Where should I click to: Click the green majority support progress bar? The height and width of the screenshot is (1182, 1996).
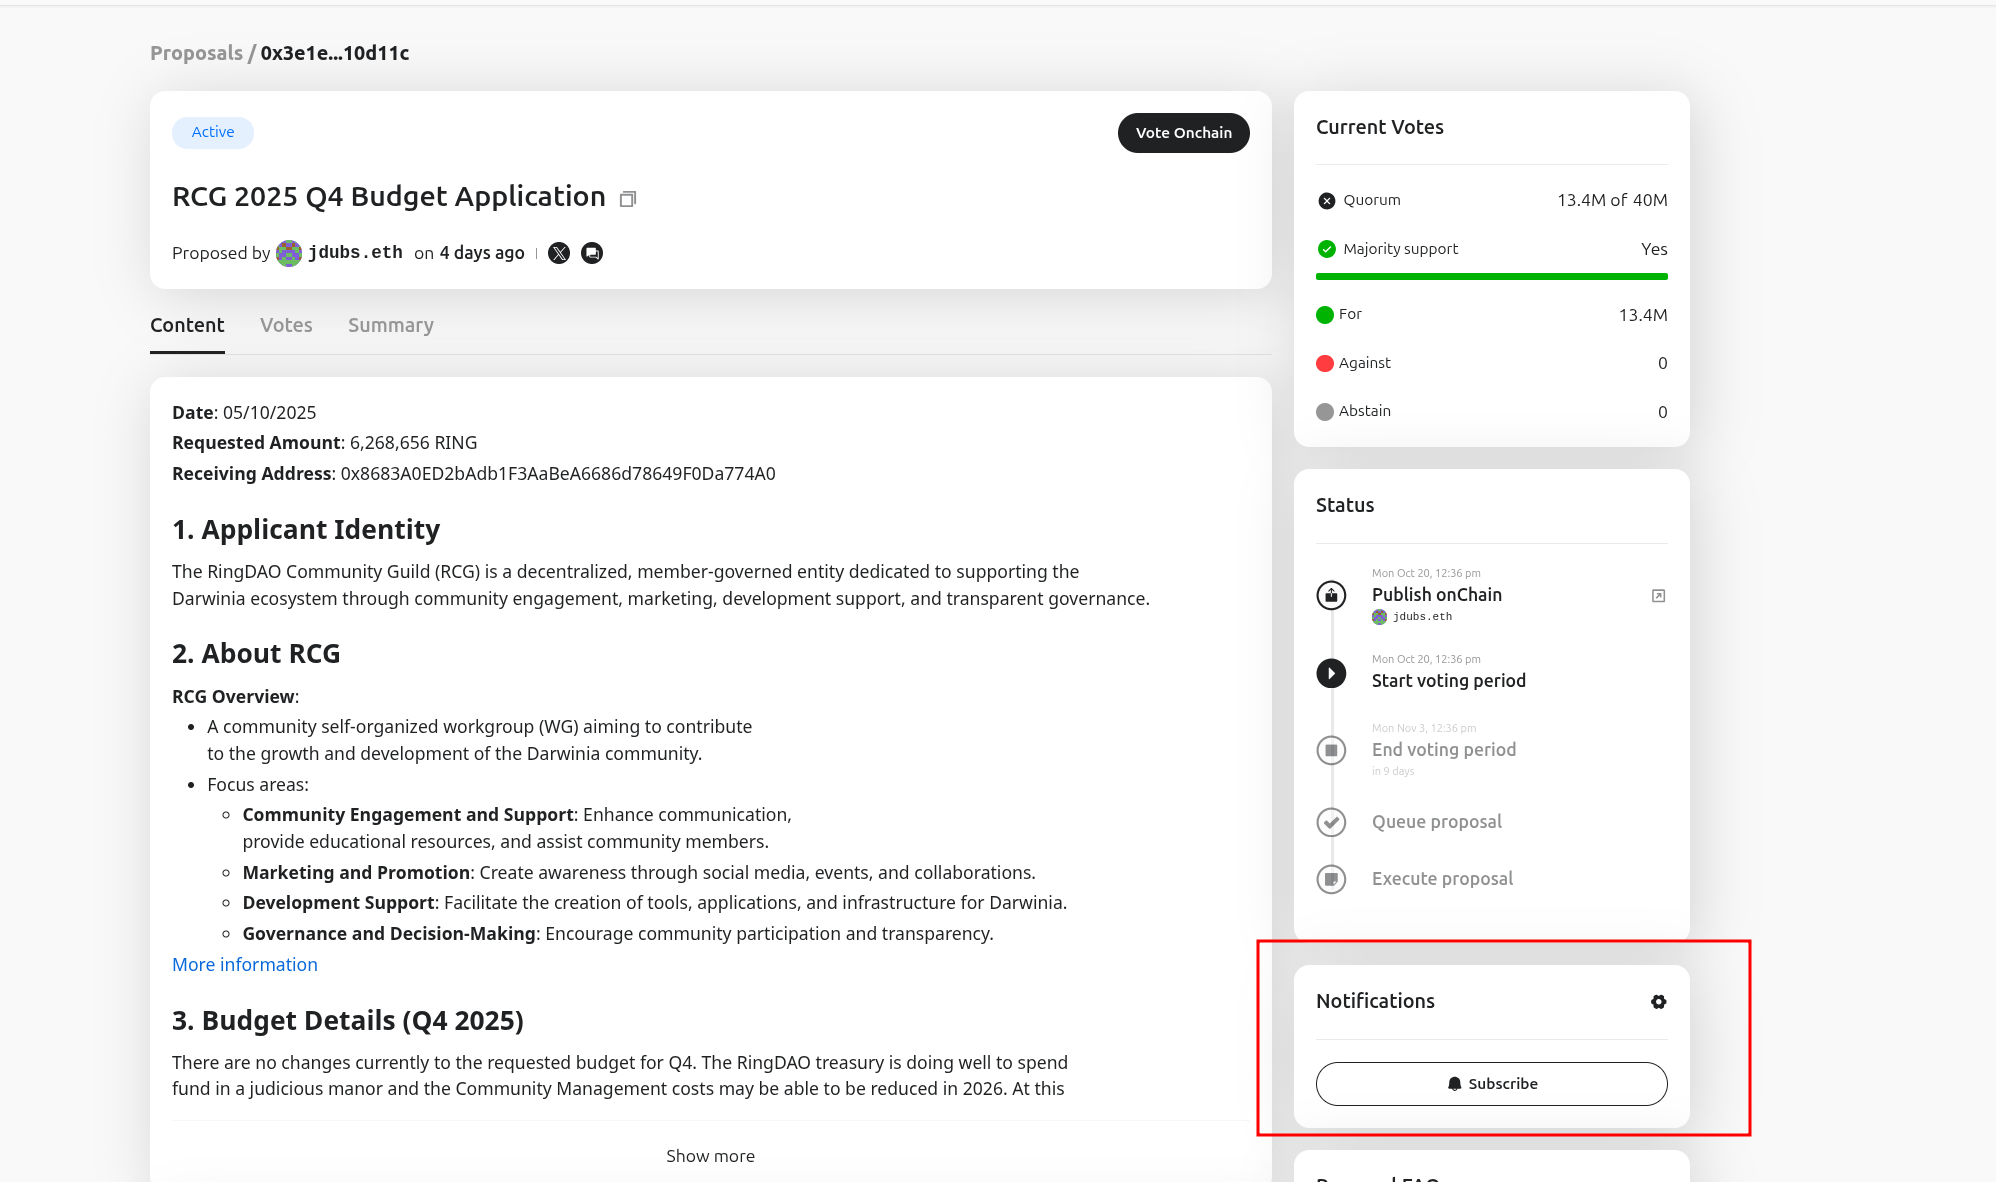coord(1491,276)
